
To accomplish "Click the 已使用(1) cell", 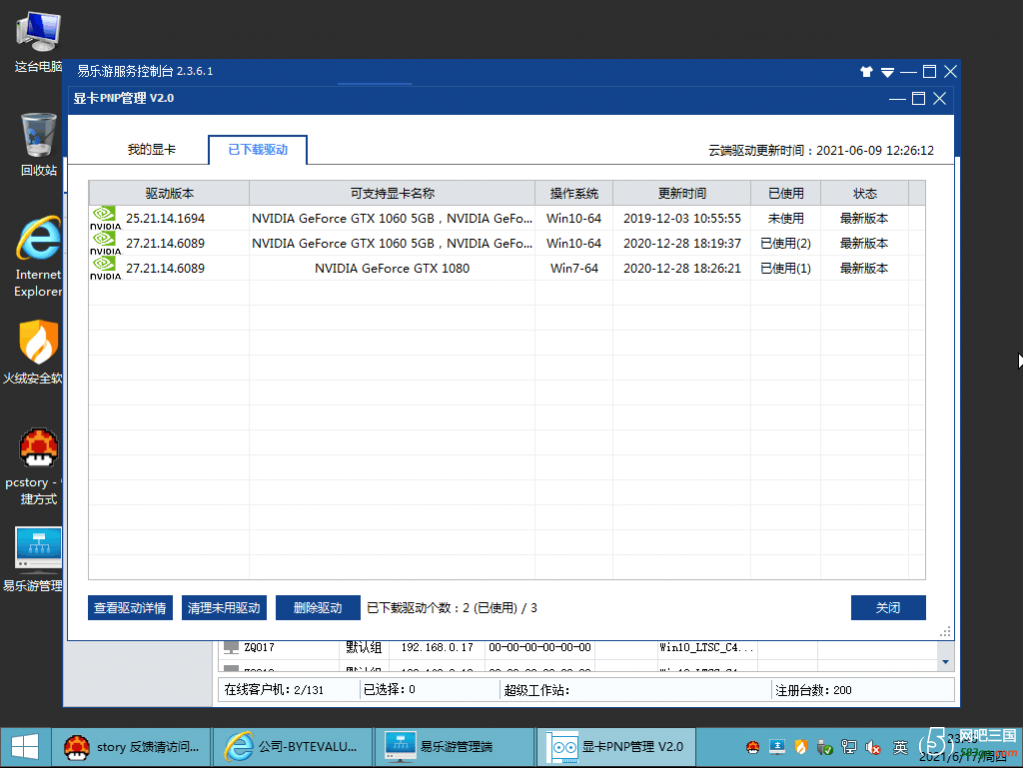I will [x=786, y=268].
